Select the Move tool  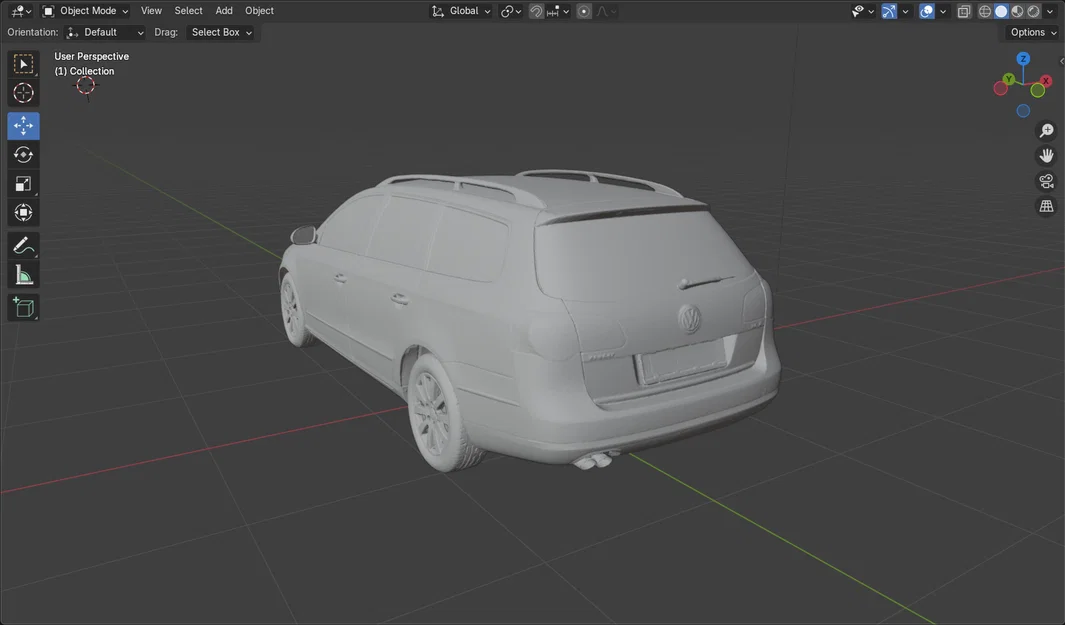(x=22, y=125)
